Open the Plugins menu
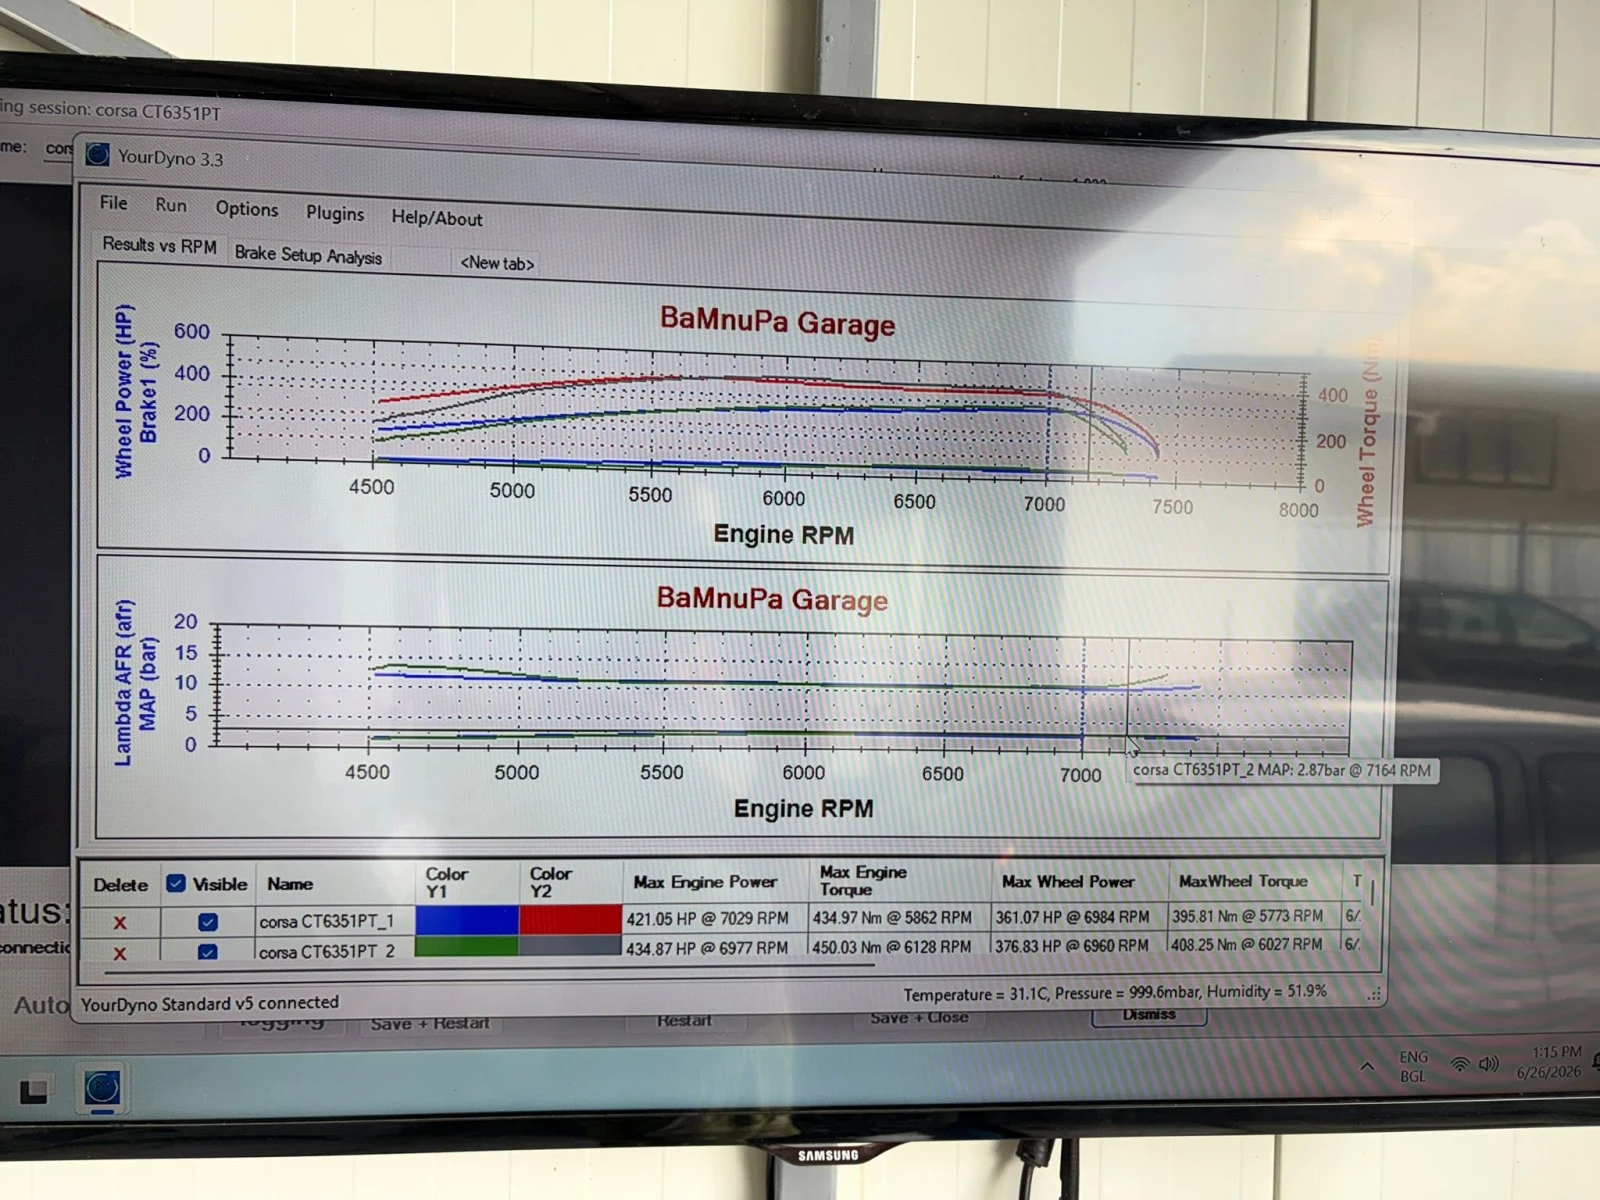Image resolution: width=1600 pixels, height=1200 pixels. [335, 213]
